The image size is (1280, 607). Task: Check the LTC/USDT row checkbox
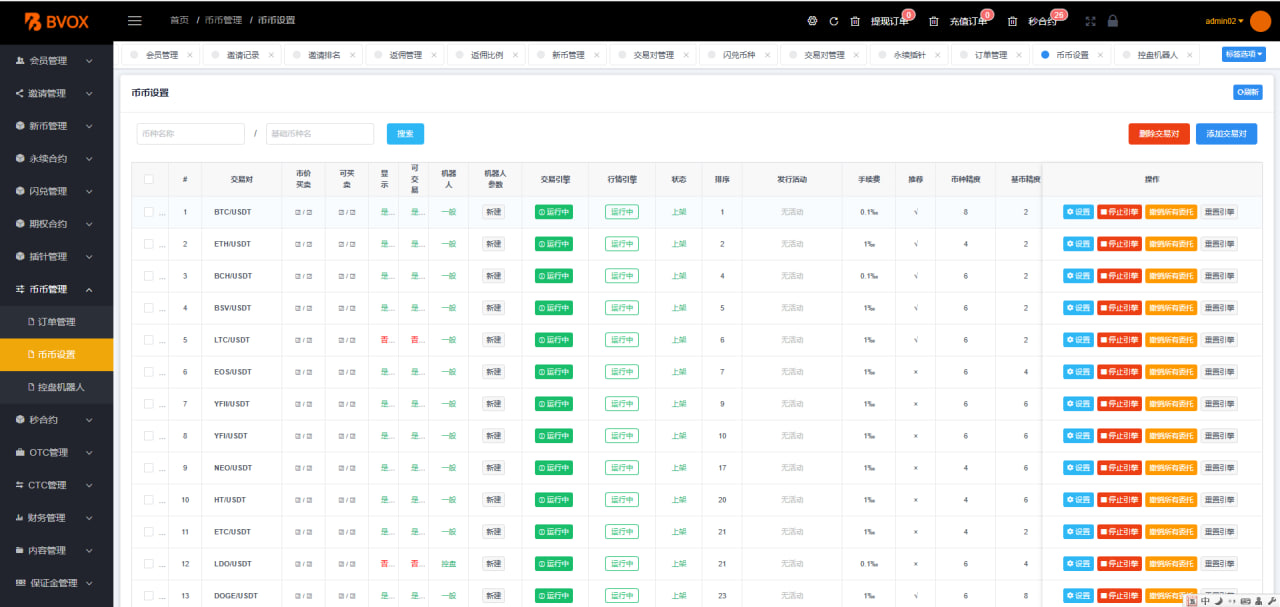(149, 340)
